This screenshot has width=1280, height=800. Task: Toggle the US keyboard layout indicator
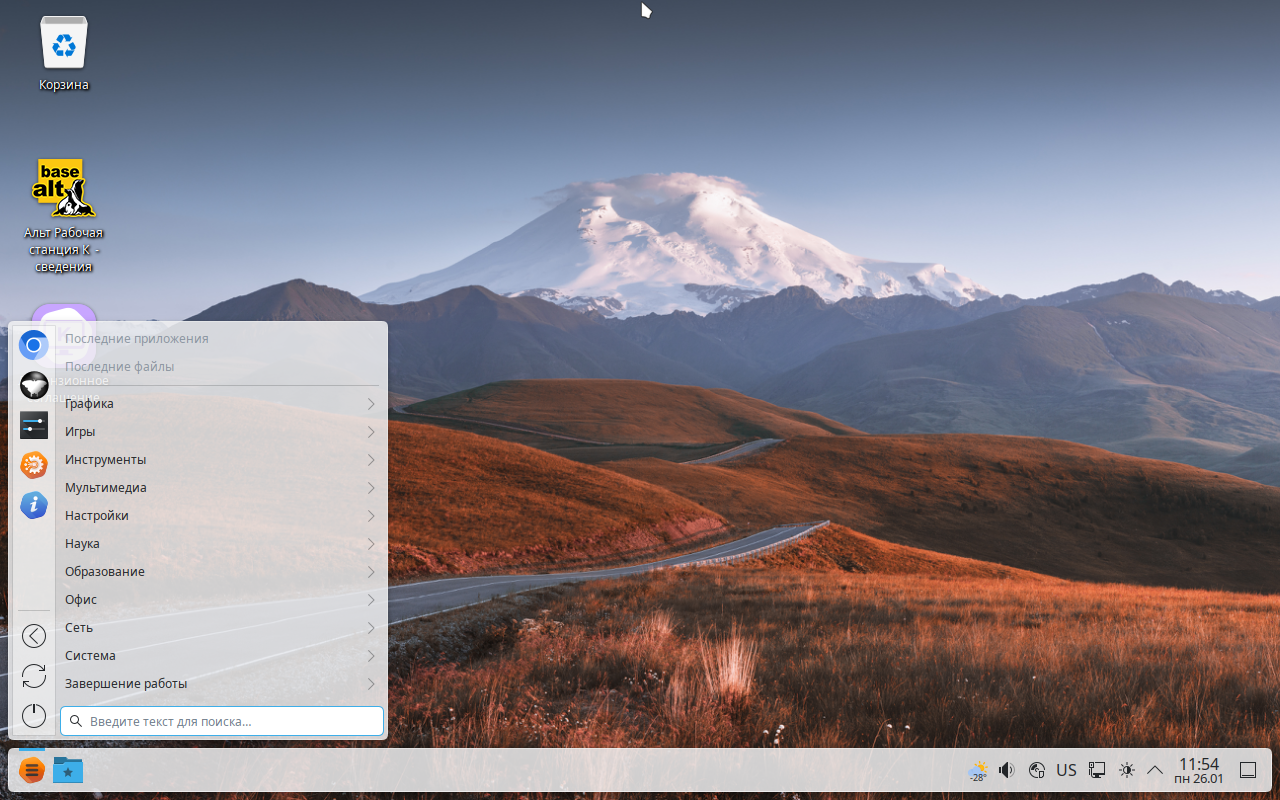(x=1066, y=770)
